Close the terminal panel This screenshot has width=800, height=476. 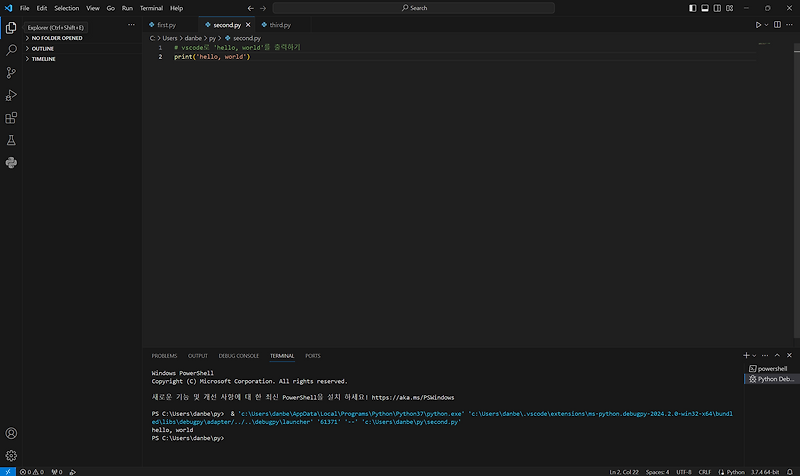pyautogui.click(x=789, y=355)
